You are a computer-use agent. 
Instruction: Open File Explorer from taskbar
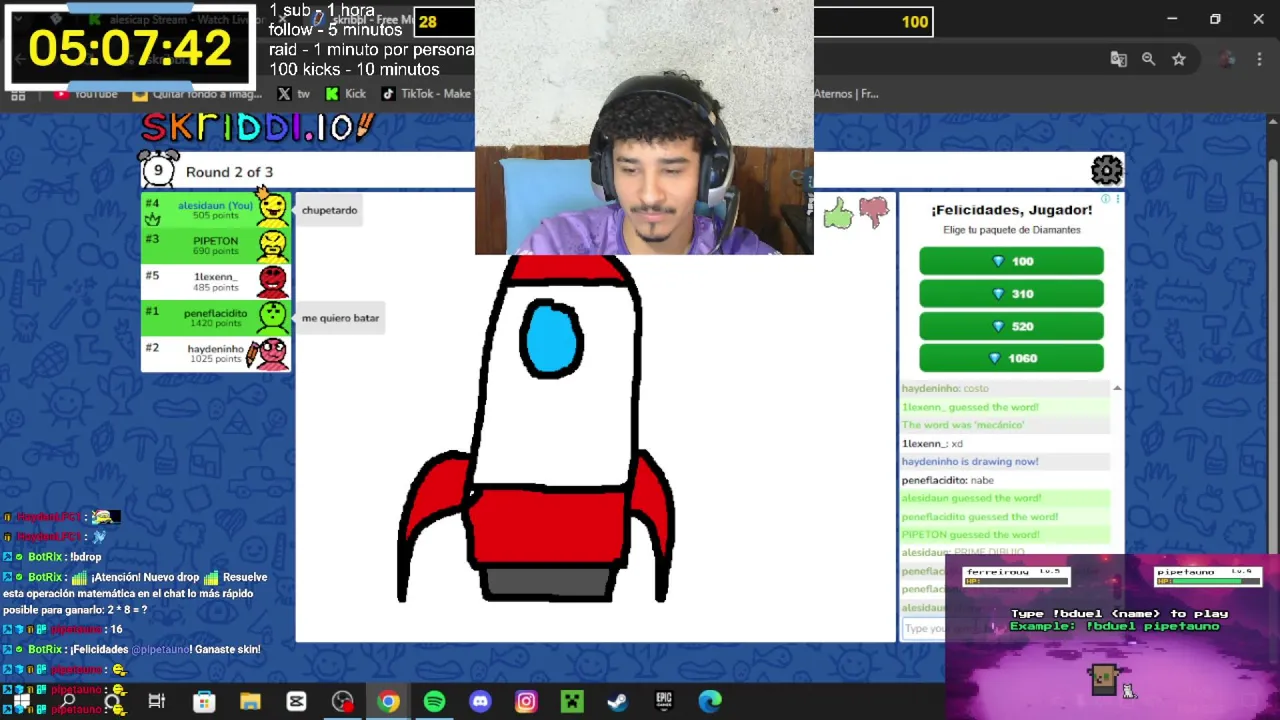250,701
